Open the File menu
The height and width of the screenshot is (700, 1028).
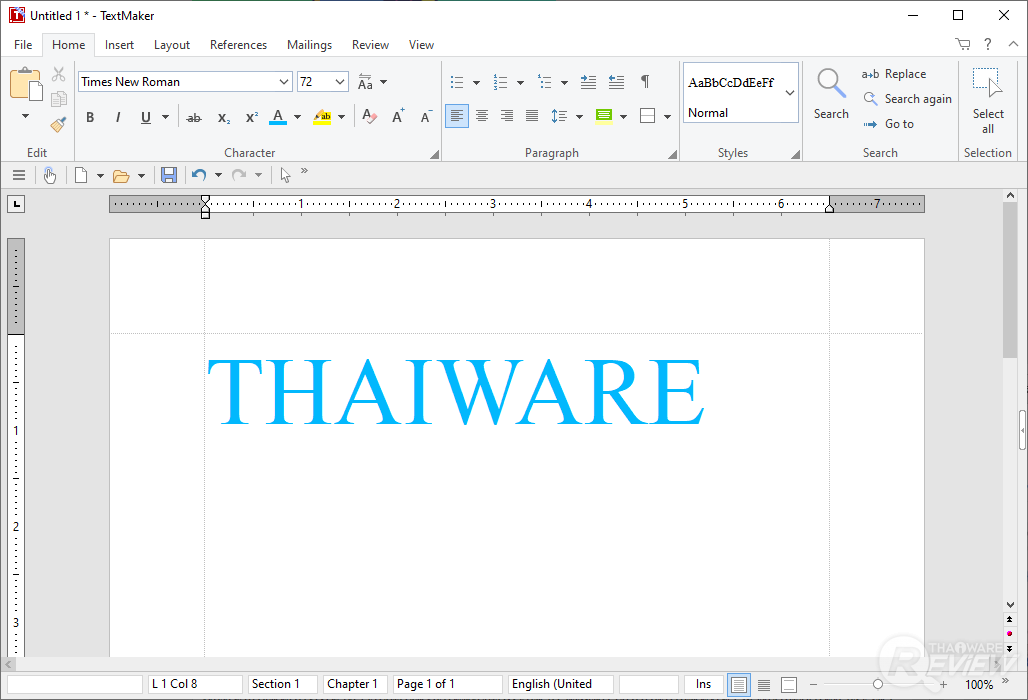coord(23,45)
